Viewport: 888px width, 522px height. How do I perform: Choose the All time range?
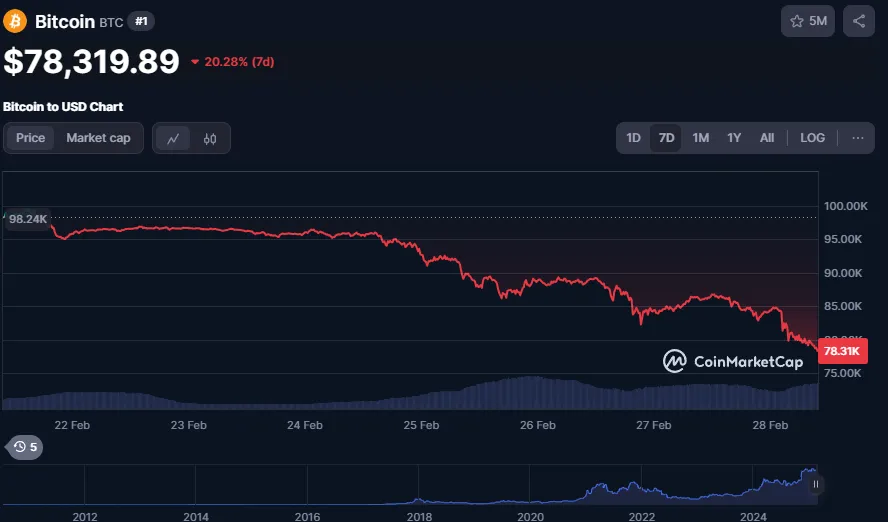(x=767, y=138)
